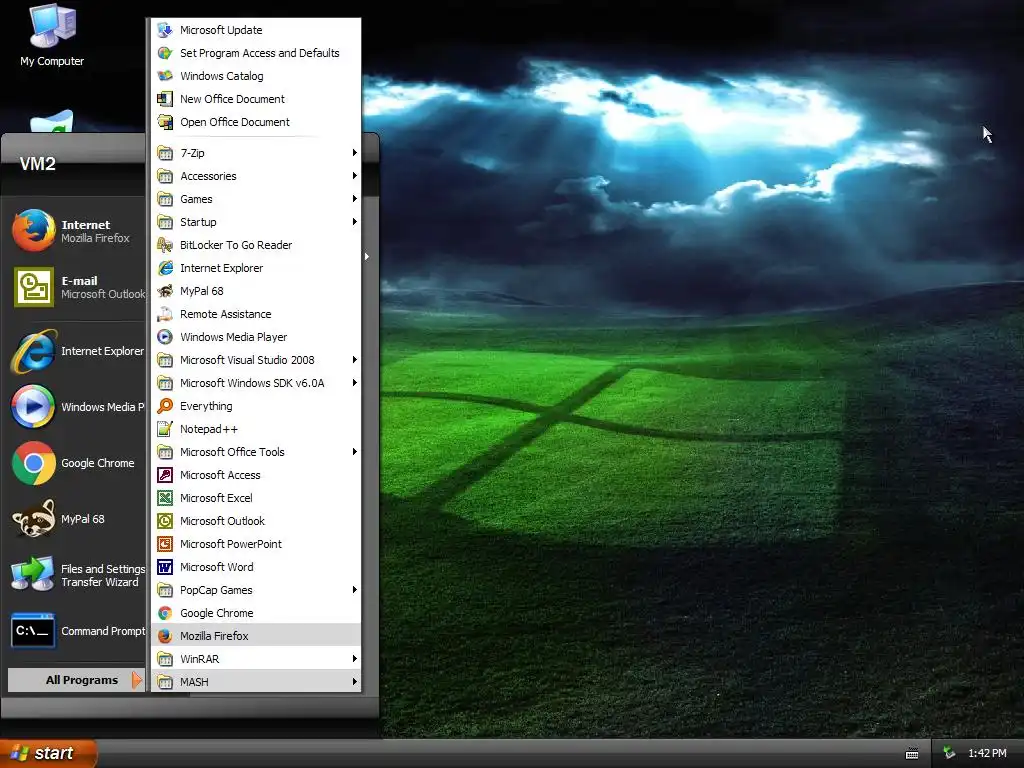
Task: Click the Microsoft Outlook icon in All Programs list
Action: [x=165, y=521]
